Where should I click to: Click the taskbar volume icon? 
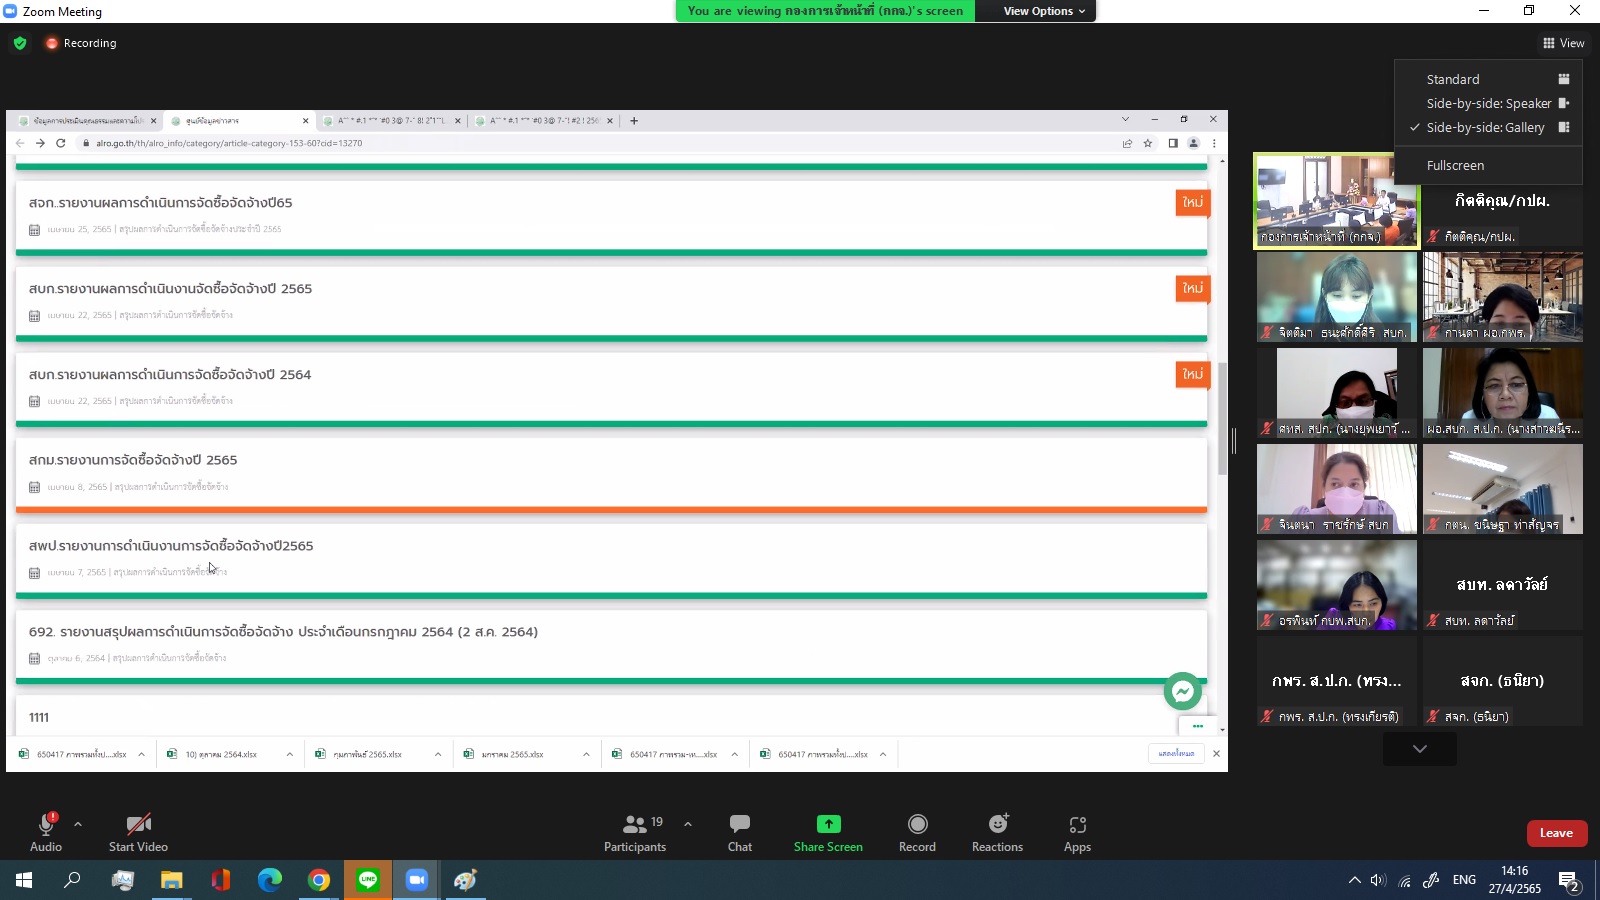coord(1378,880)
